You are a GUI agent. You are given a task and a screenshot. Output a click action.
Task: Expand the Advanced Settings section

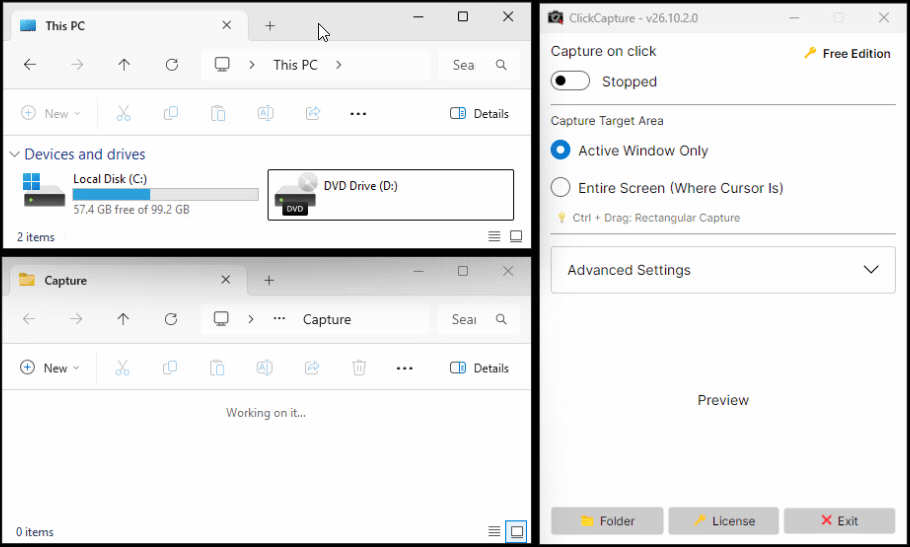pos(723,270)
